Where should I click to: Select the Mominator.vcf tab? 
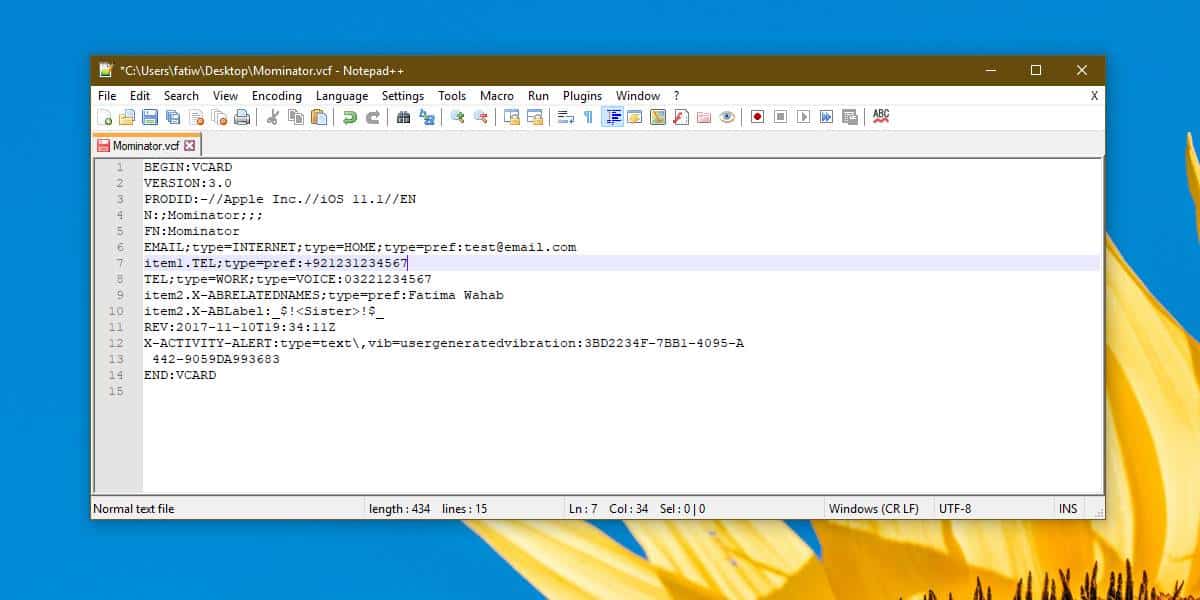146,144
